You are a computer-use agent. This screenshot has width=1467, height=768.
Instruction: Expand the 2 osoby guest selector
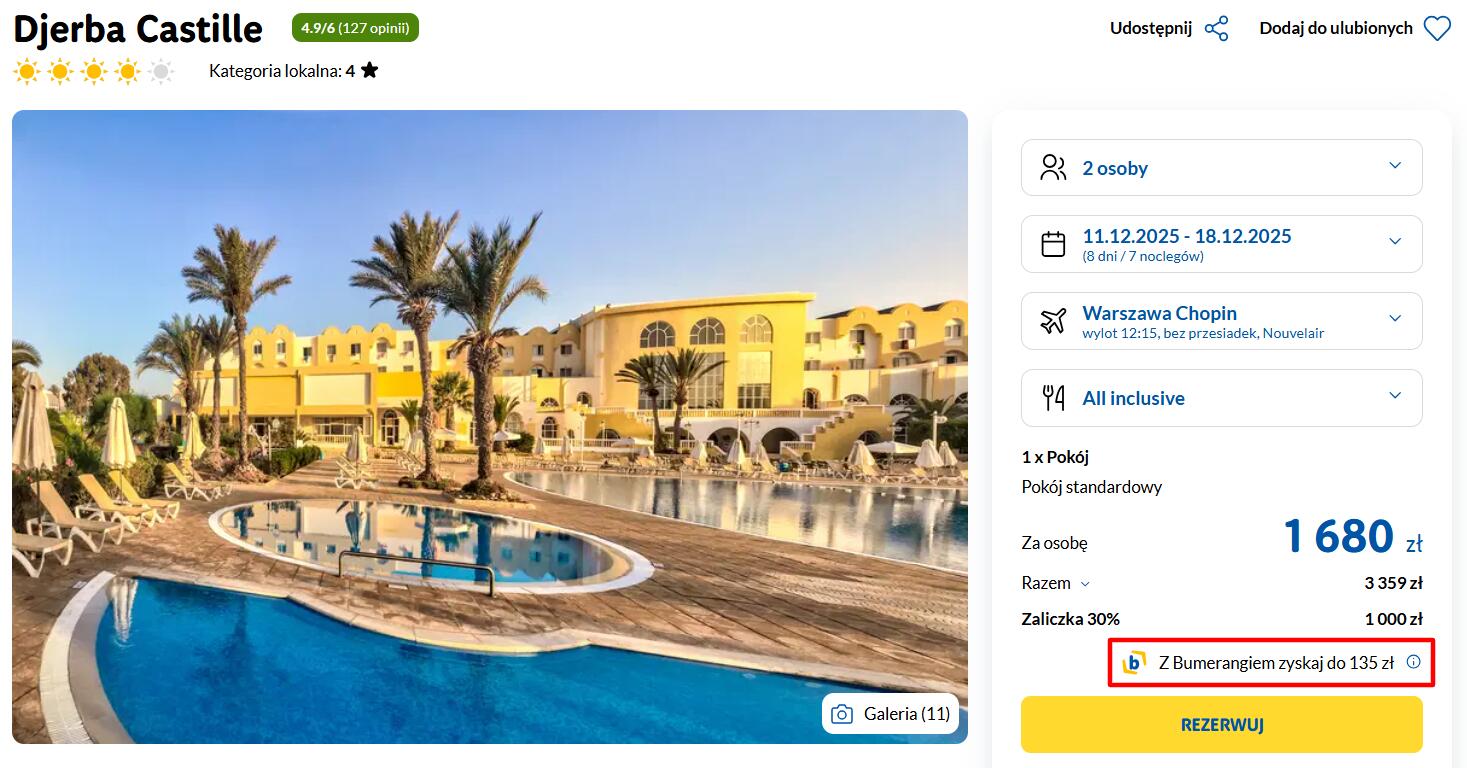tap(1221, 167)
